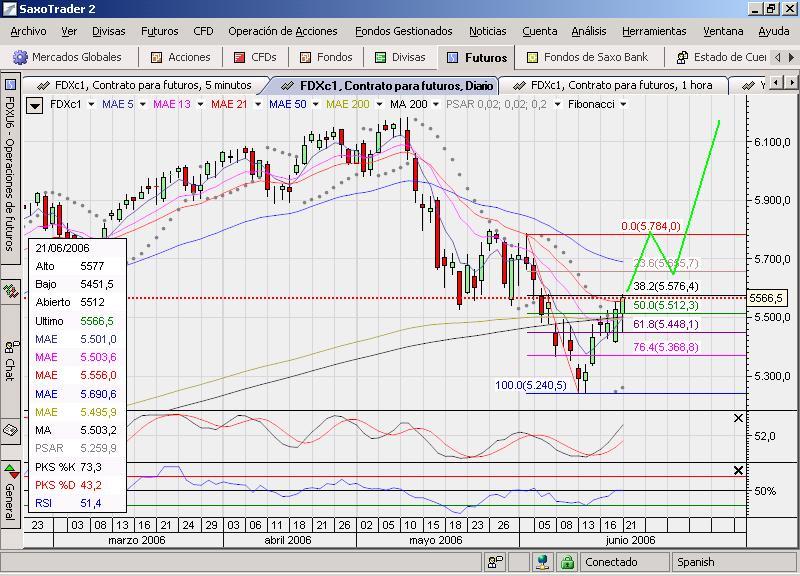The width and height of the screenshot is (800, 576).
Task: Click the green padlock status icon
Action: 567,562
